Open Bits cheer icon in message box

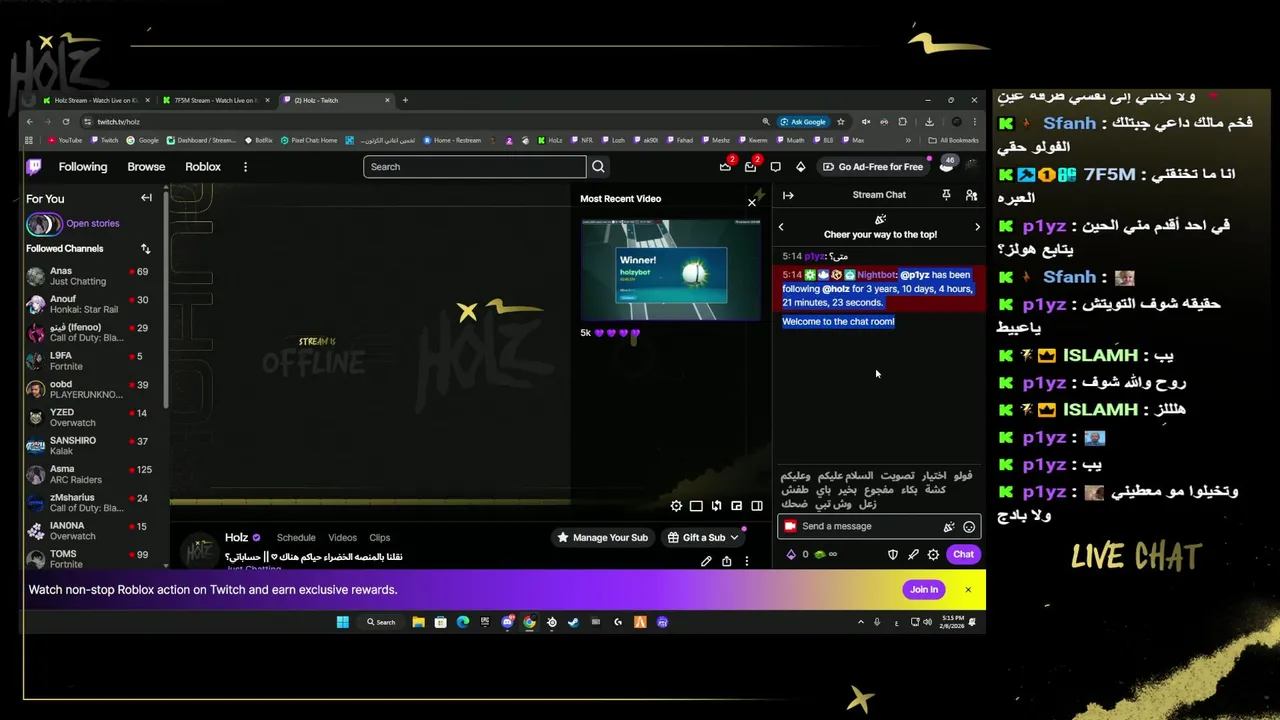point(949,527)
